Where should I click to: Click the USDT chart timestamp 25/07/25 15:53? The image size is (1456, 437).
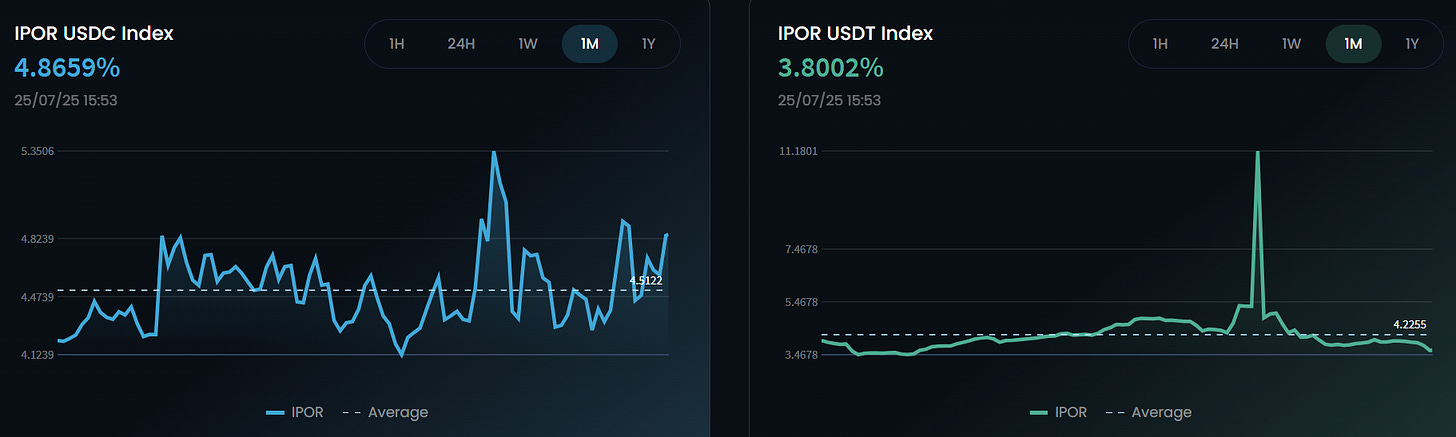coord(830,100)
